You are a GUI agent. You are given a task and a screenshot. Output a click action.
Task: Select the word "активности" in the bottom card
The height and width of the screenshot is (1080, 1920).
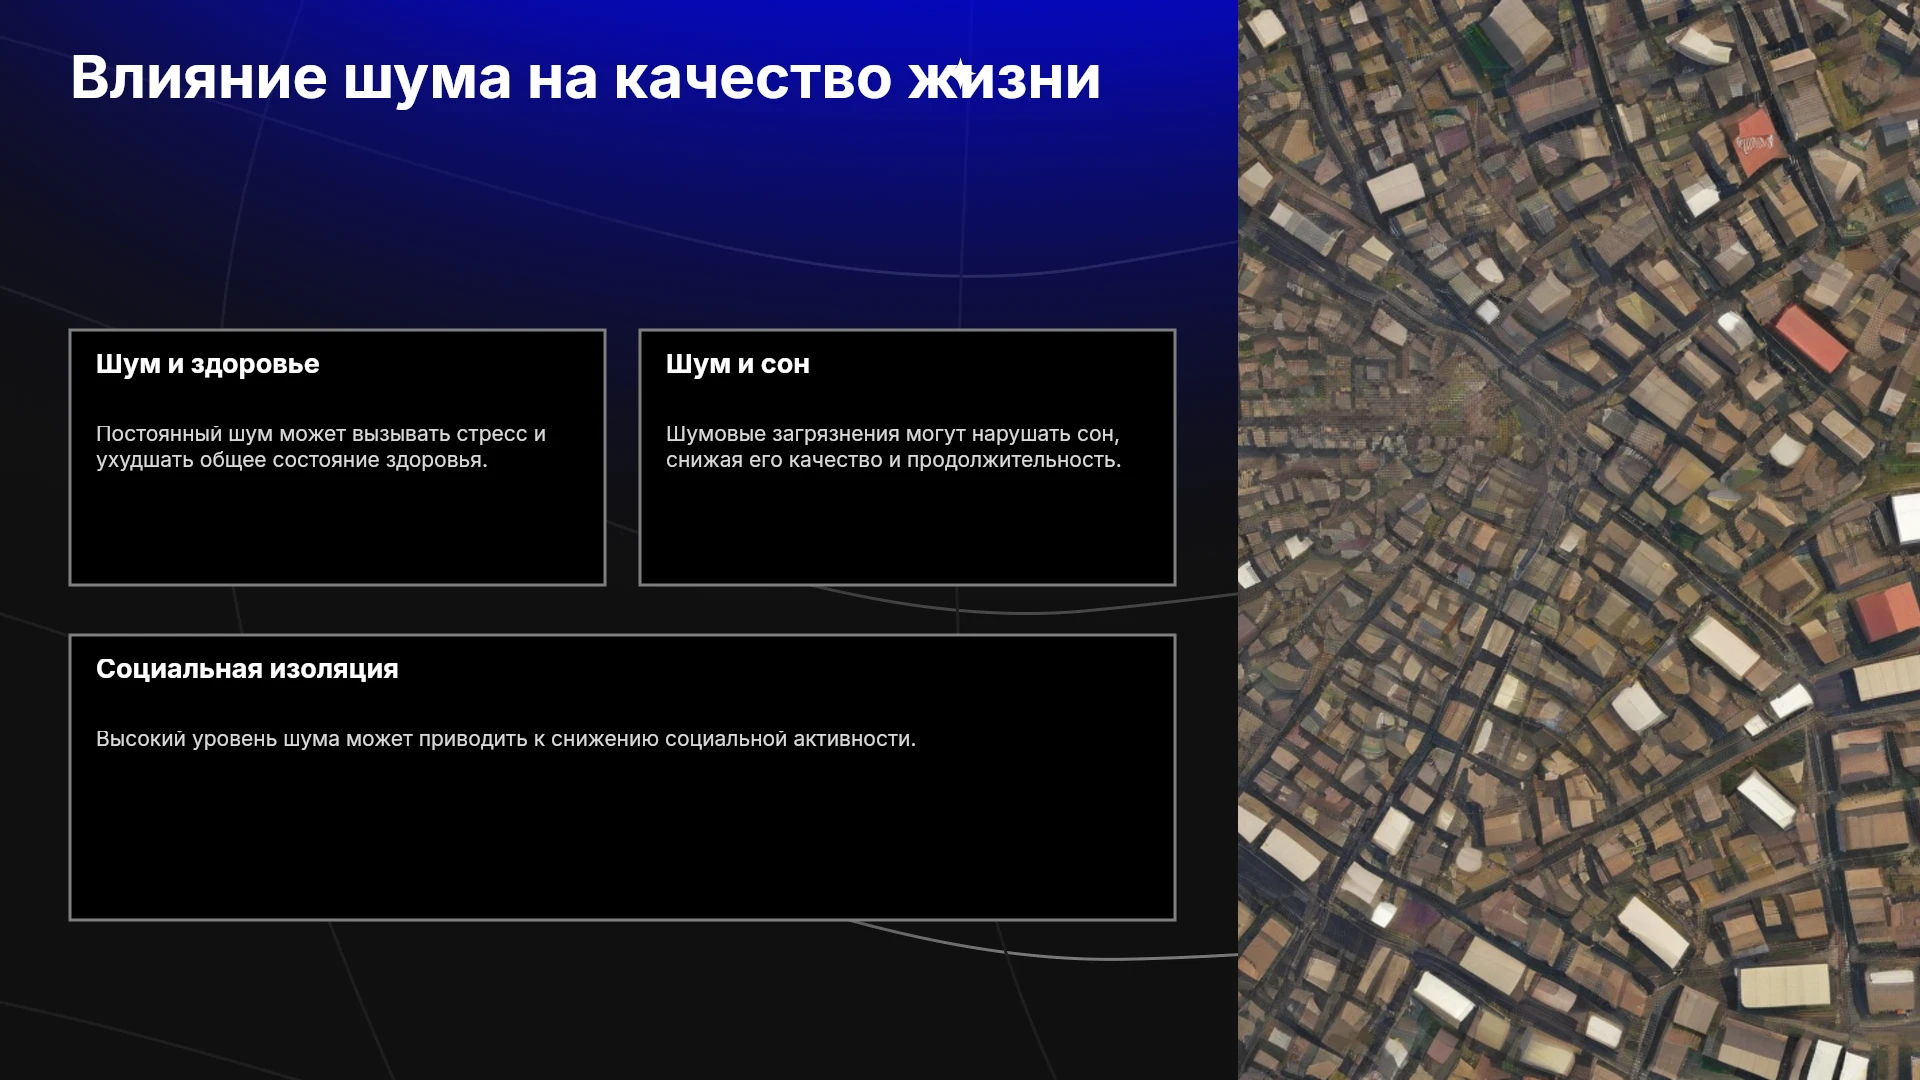coord(852,739)
